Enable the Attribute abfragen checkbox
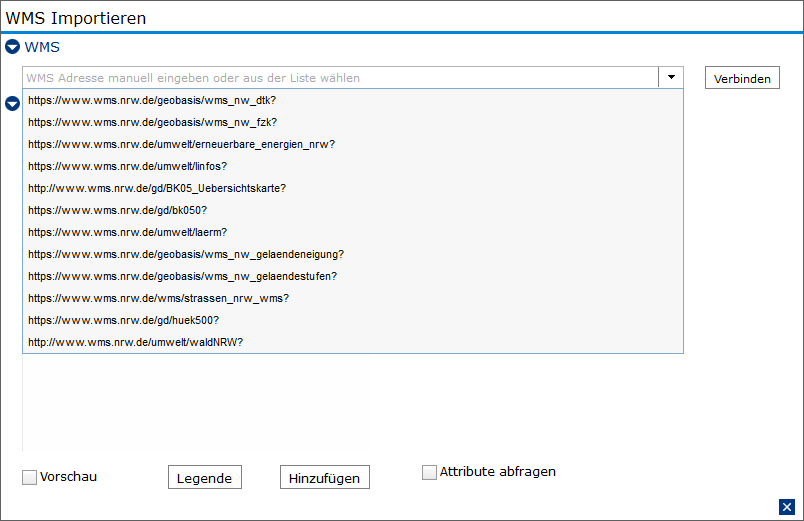804x521 pixels. (x=429, y=472)
